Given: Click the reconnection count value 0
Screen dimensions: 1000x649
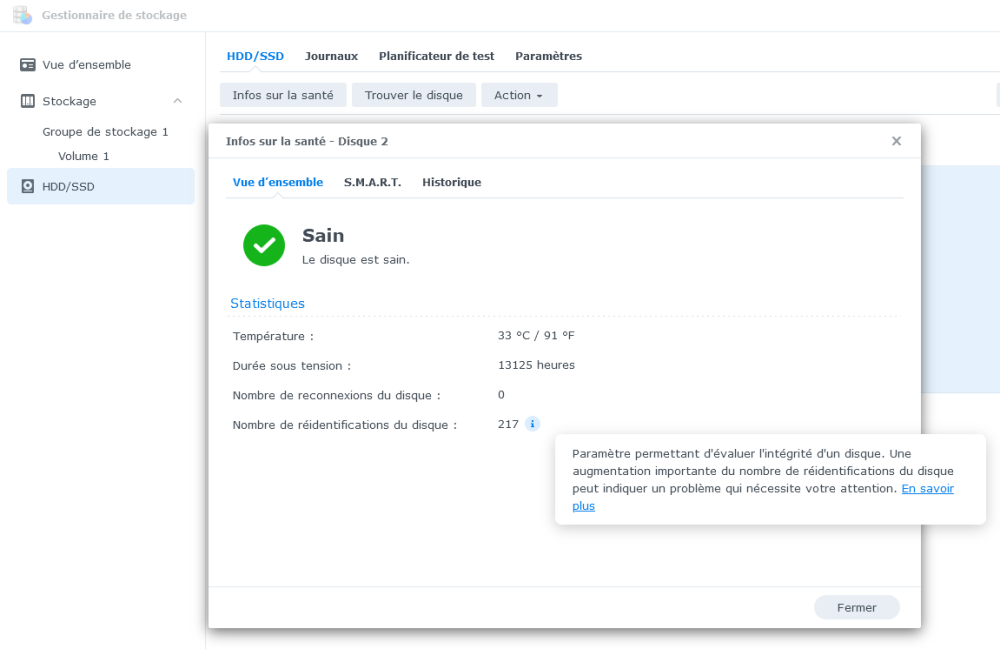Looking at the screenshot, I should [501, 395].
